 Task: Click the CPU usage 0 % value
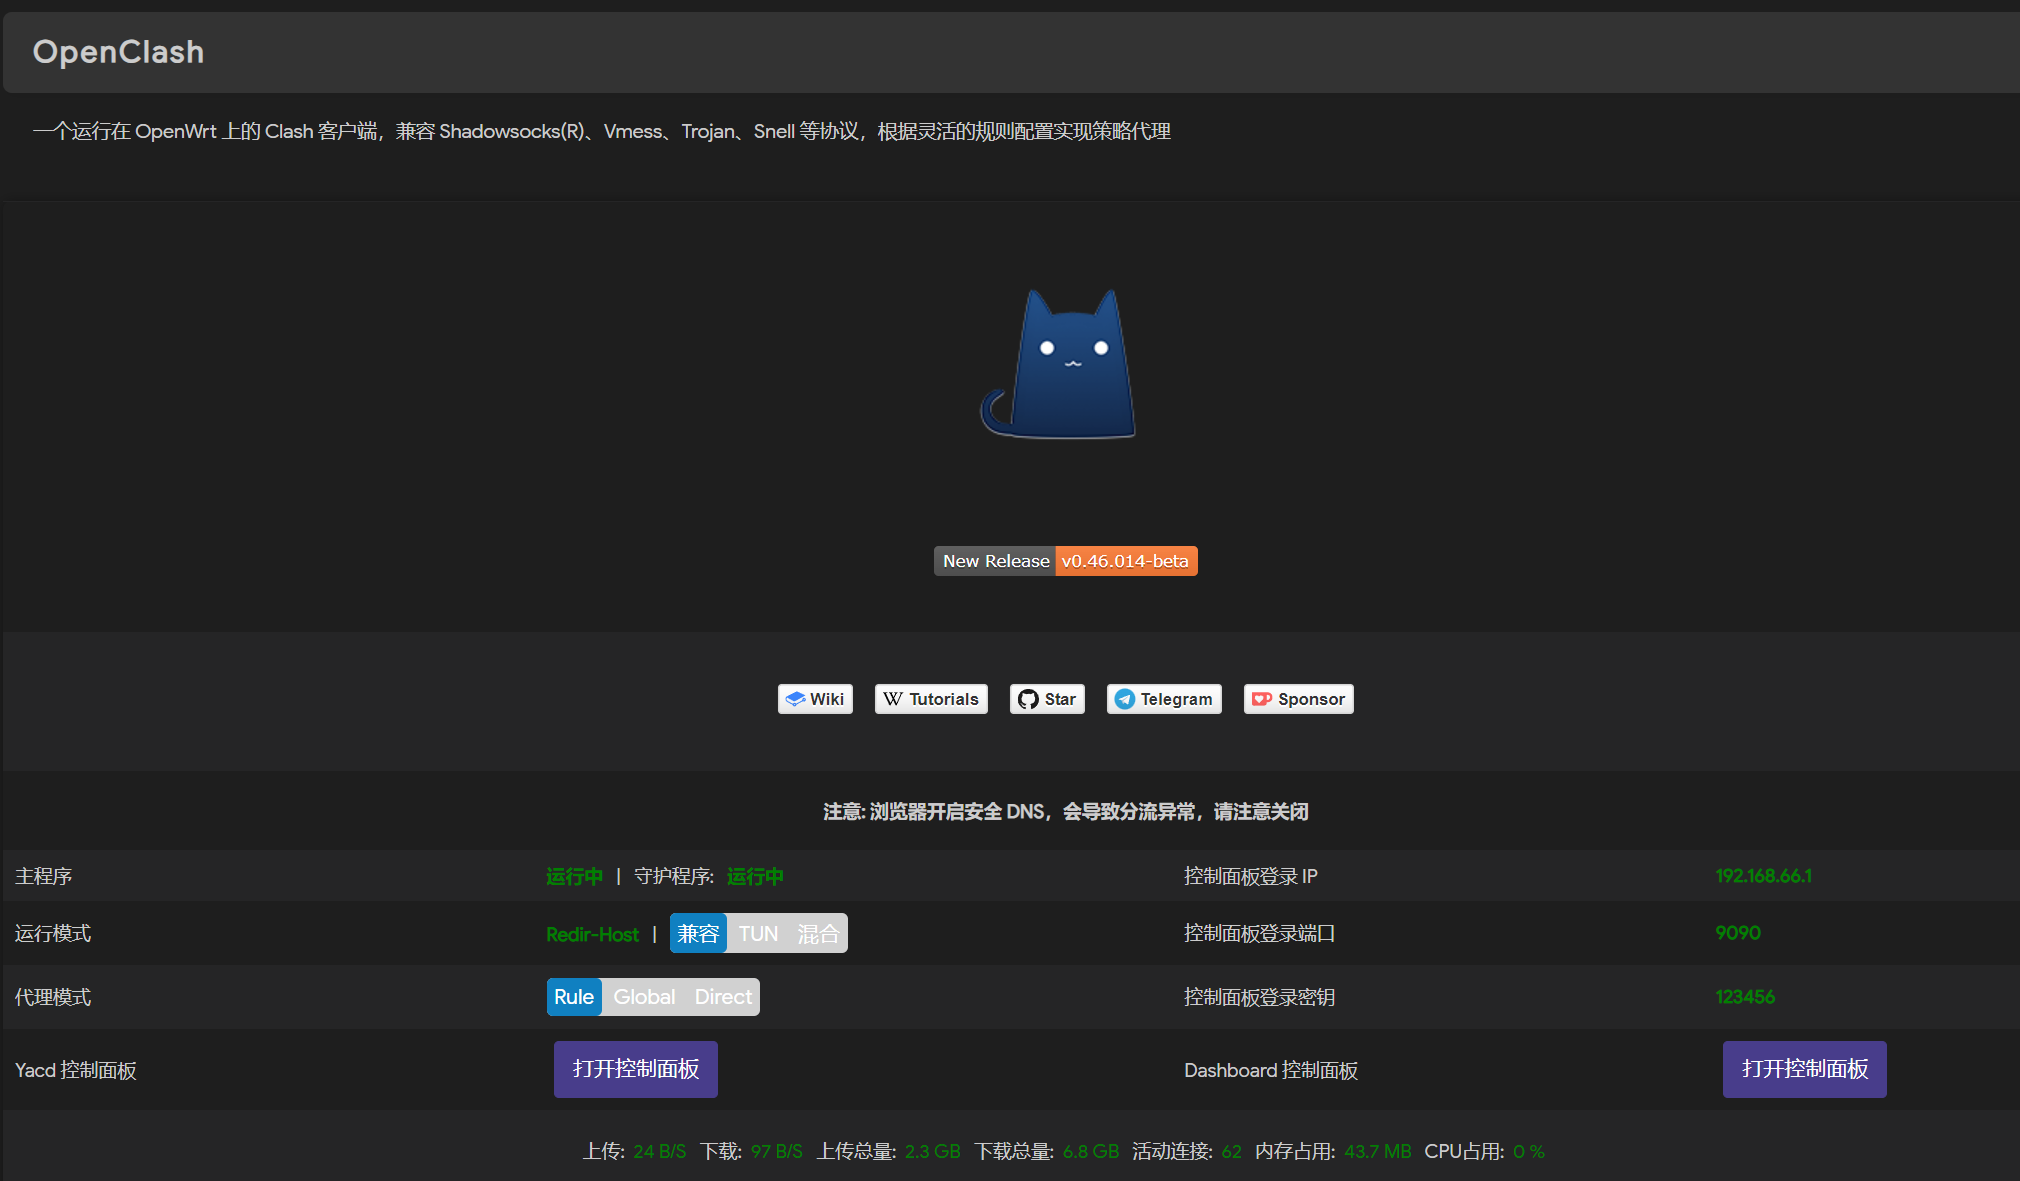coord(1529,1151)
